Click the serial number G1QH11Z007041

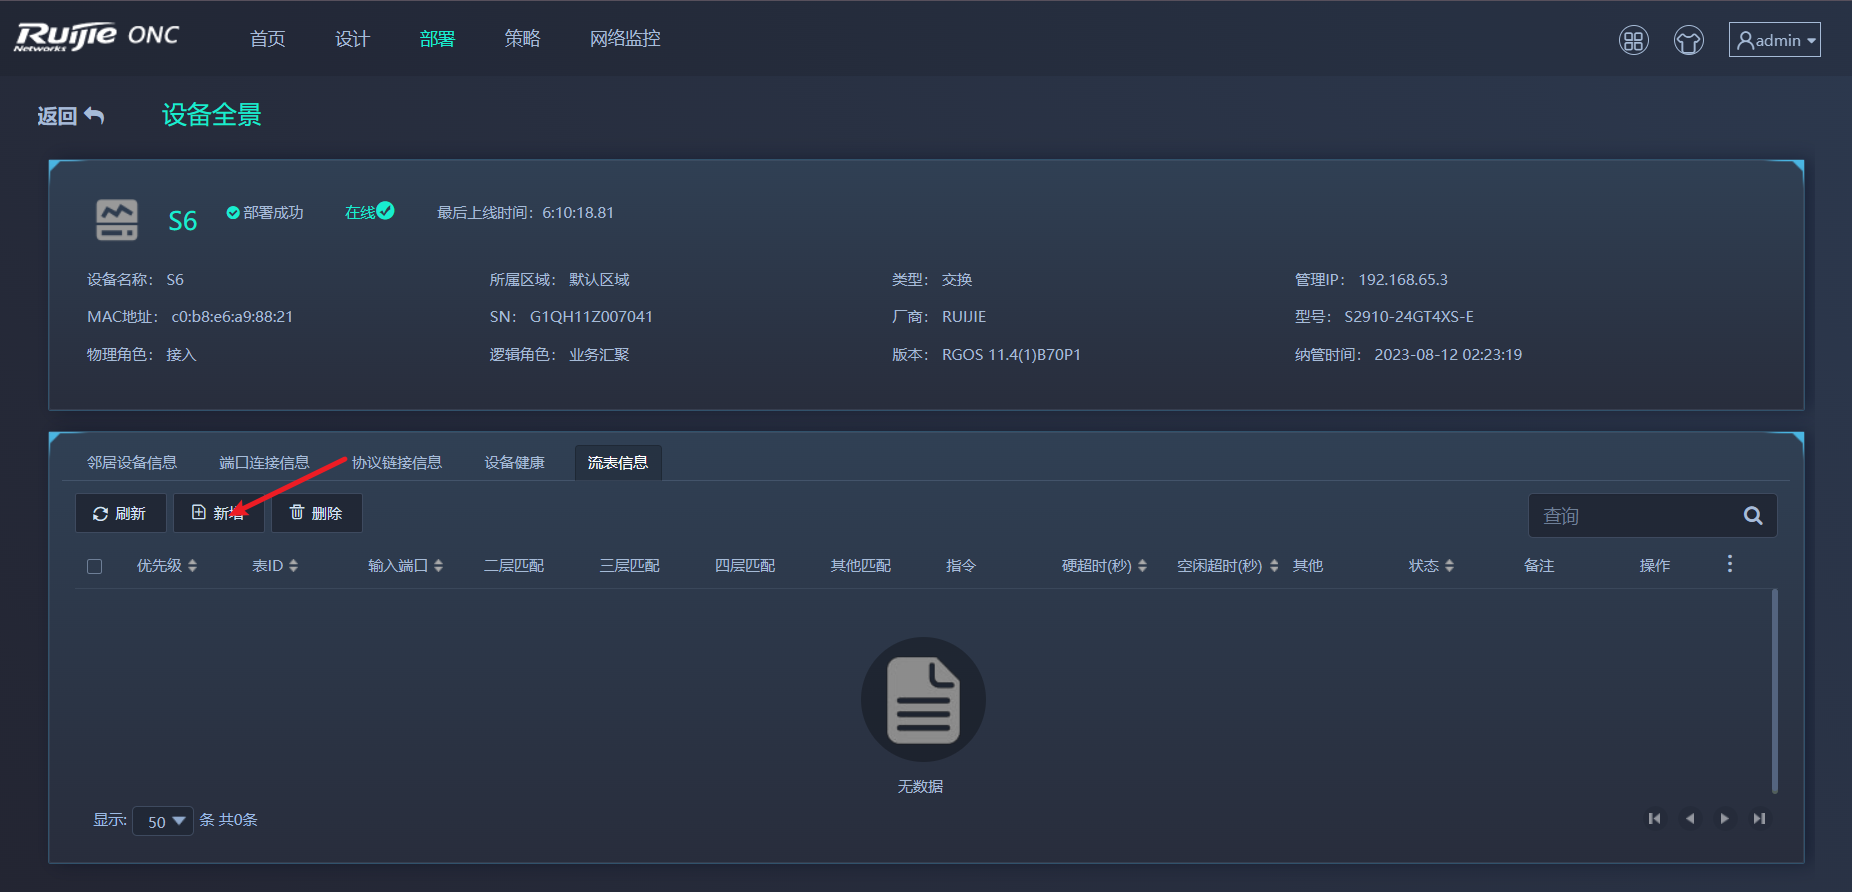591,317
